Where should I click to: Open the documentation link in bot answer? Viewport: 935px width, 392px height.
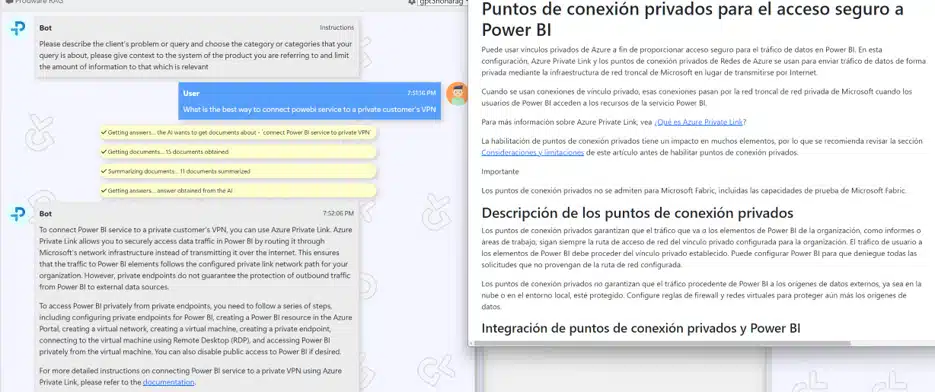(x=169, y=382)
